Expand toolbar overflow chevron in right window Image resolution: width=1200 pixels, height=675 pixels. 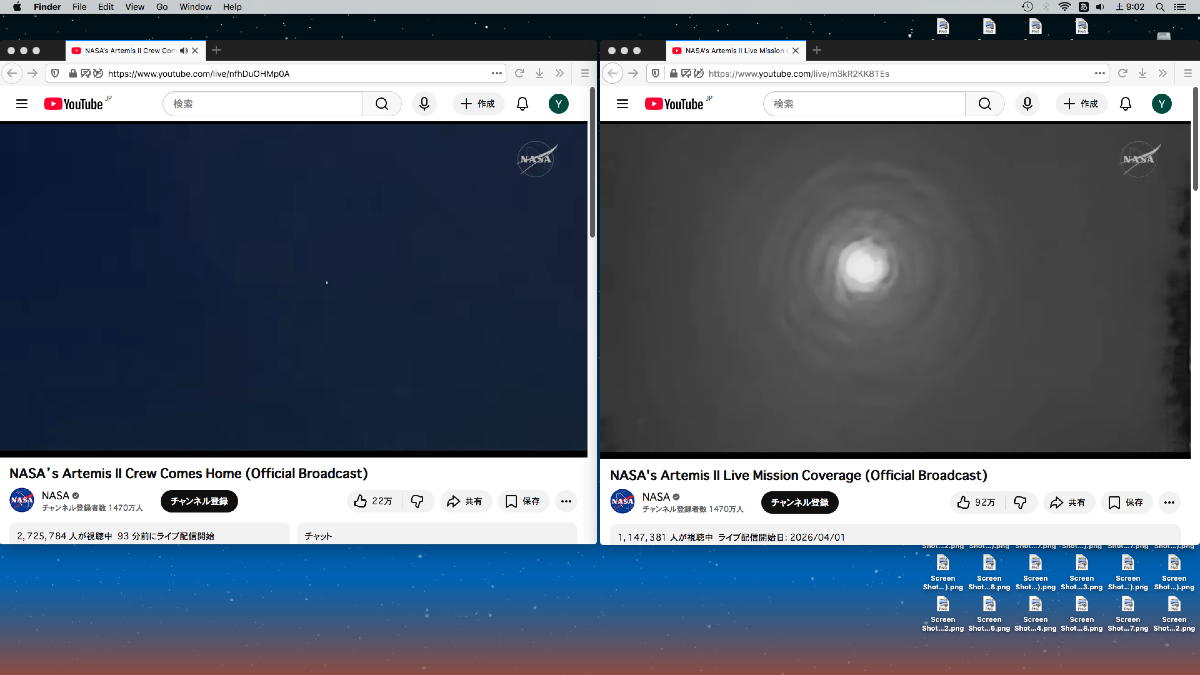pyautogui.click(x=1162, y=73)
